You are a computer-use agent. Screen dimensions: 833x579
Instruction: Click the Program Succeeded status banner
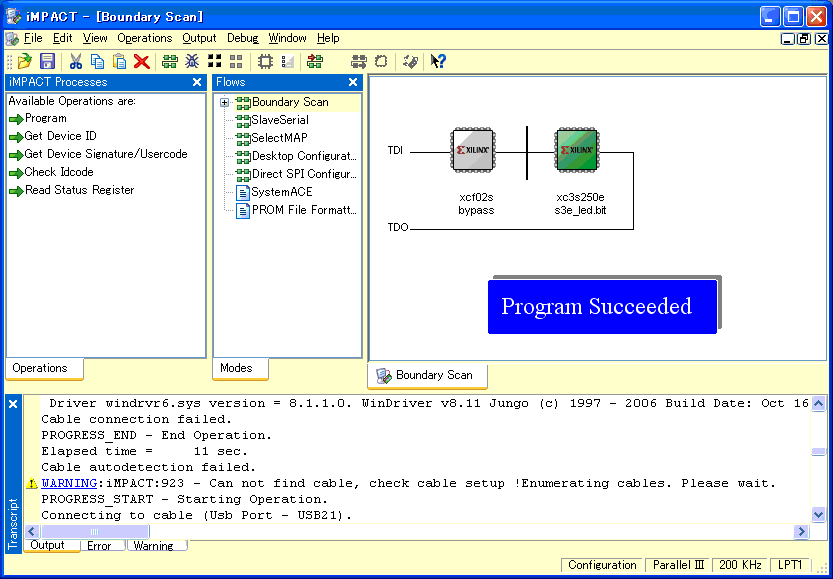pos(602,307)
